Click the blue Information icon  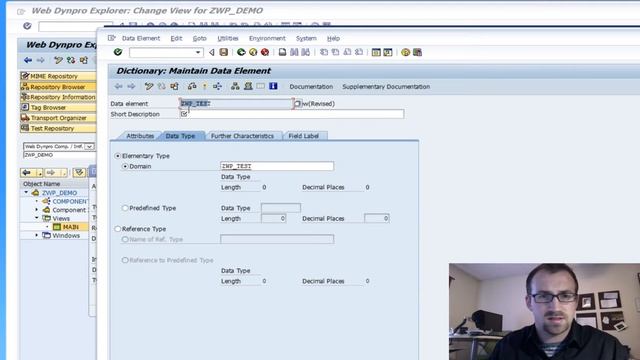tap(273, 86)
